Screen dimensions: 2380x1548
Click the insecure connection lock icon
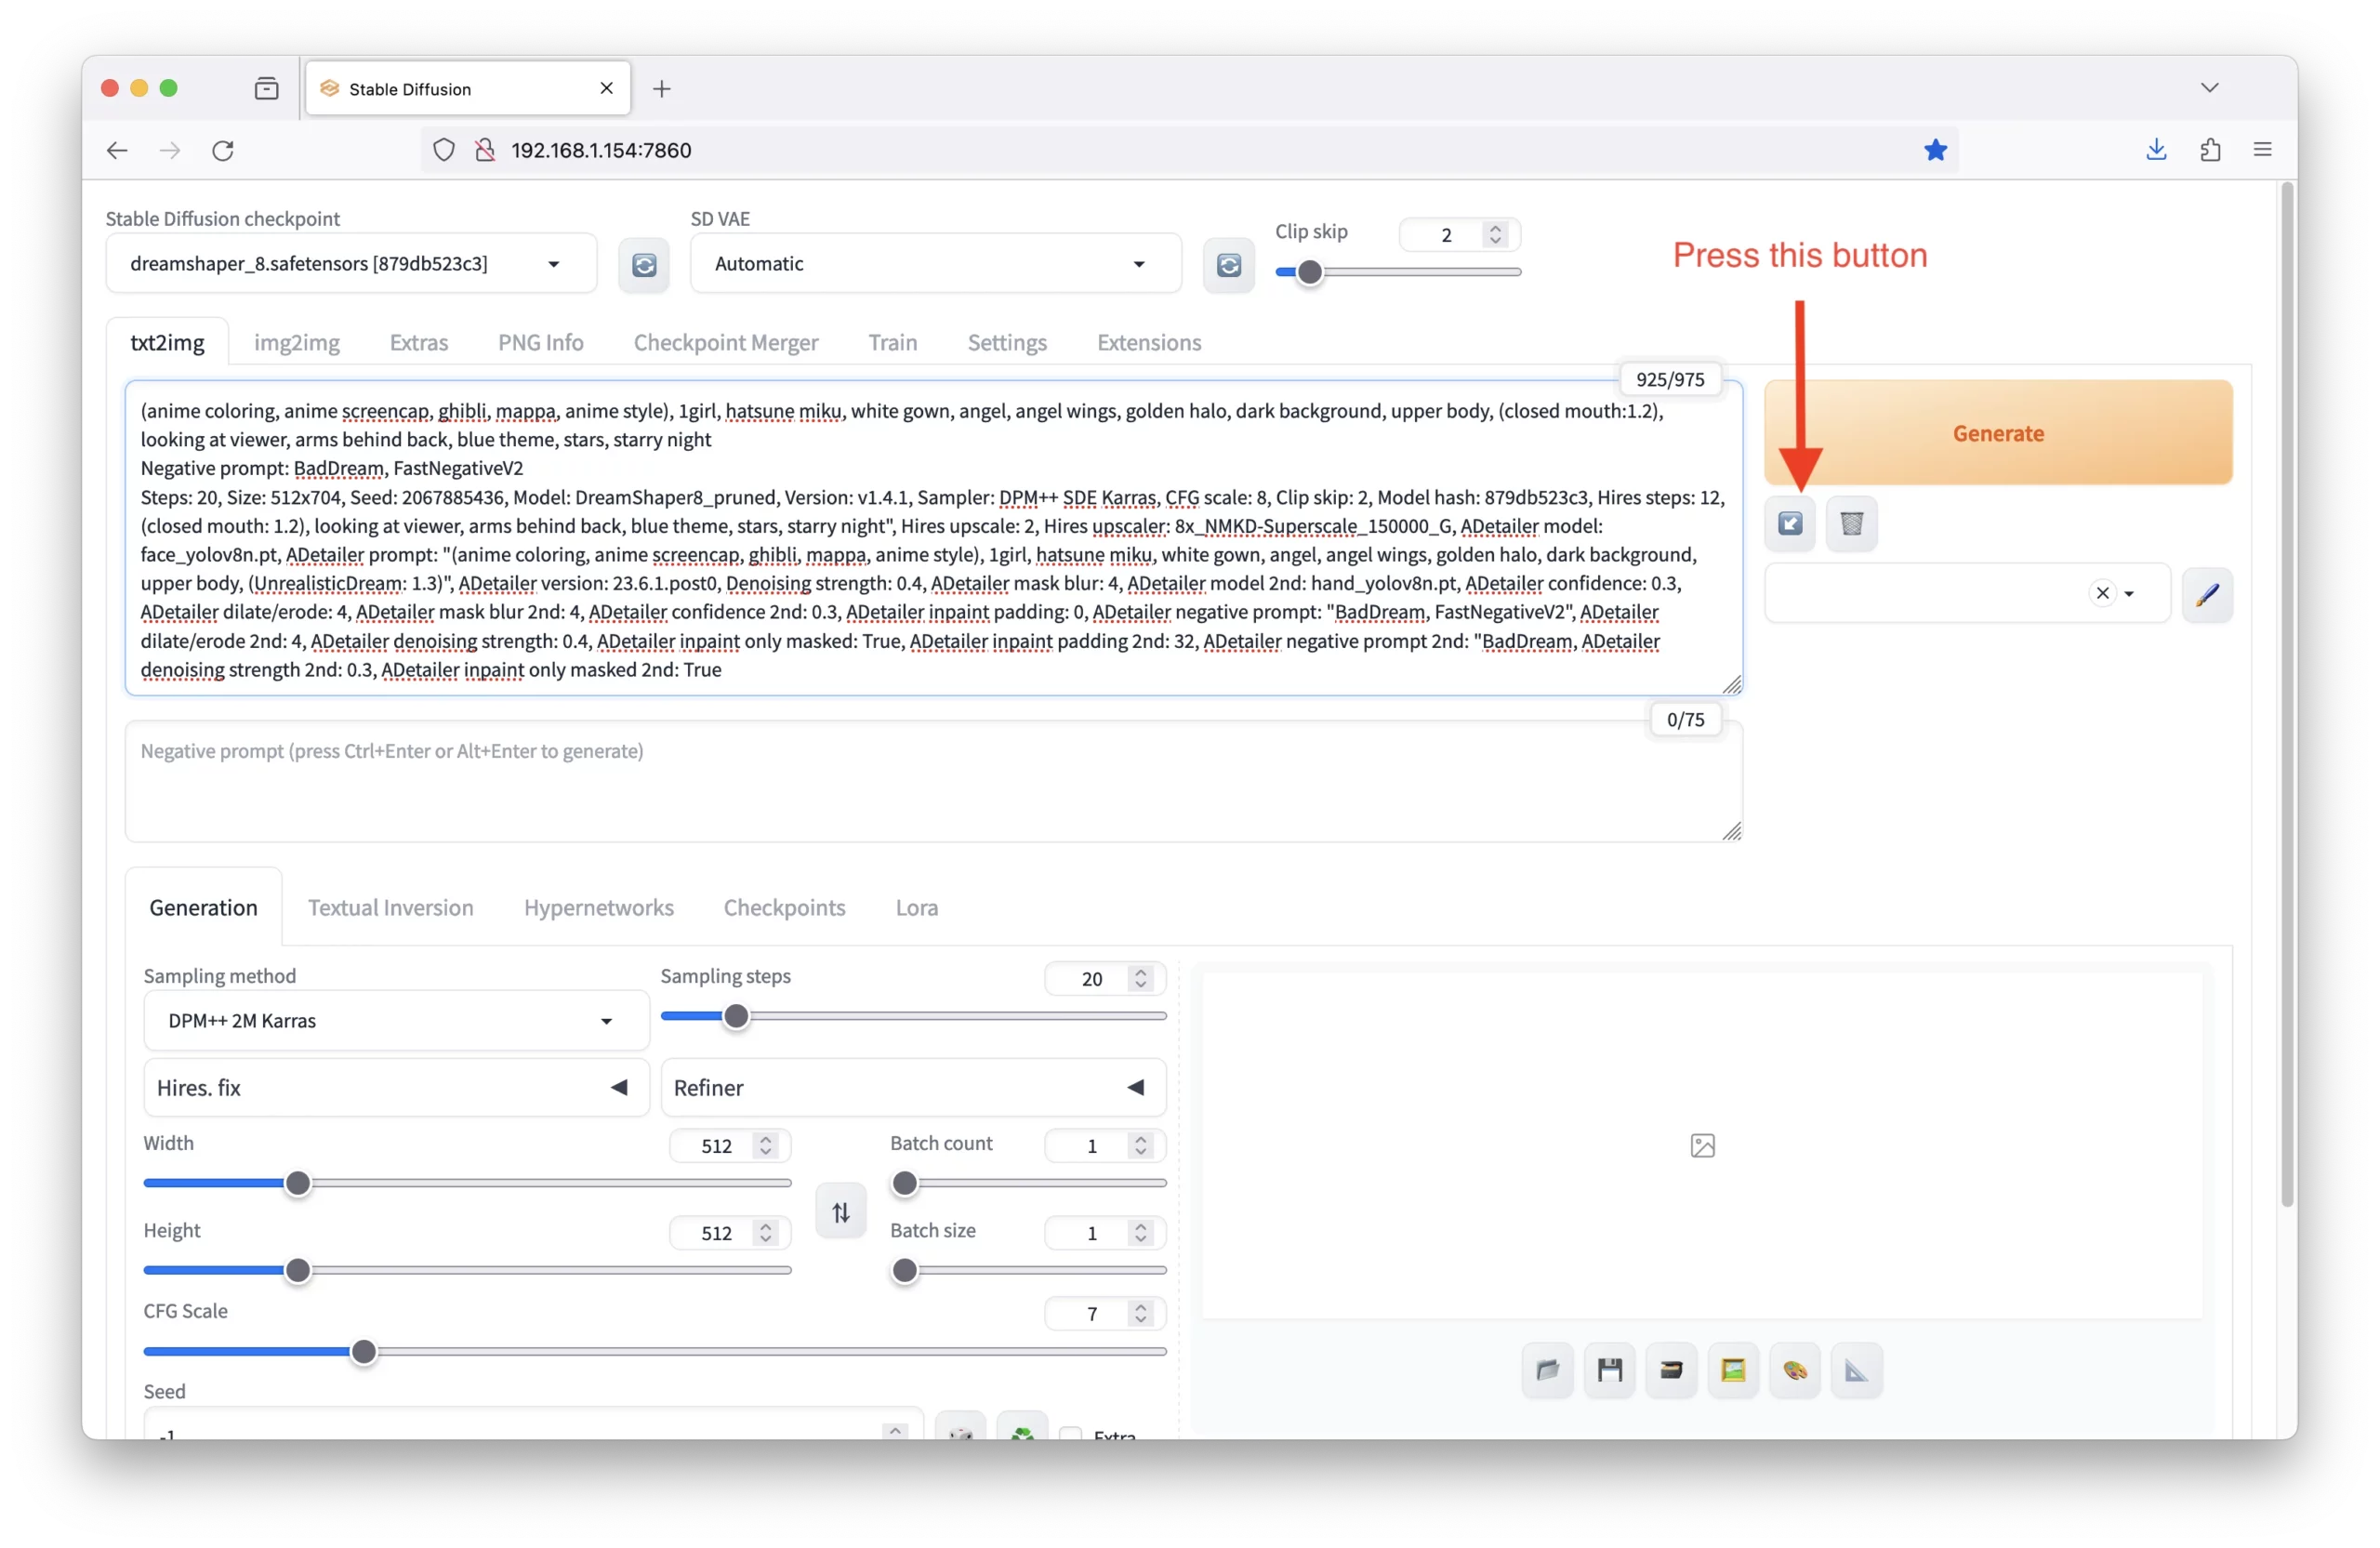(x=485, y=150)
